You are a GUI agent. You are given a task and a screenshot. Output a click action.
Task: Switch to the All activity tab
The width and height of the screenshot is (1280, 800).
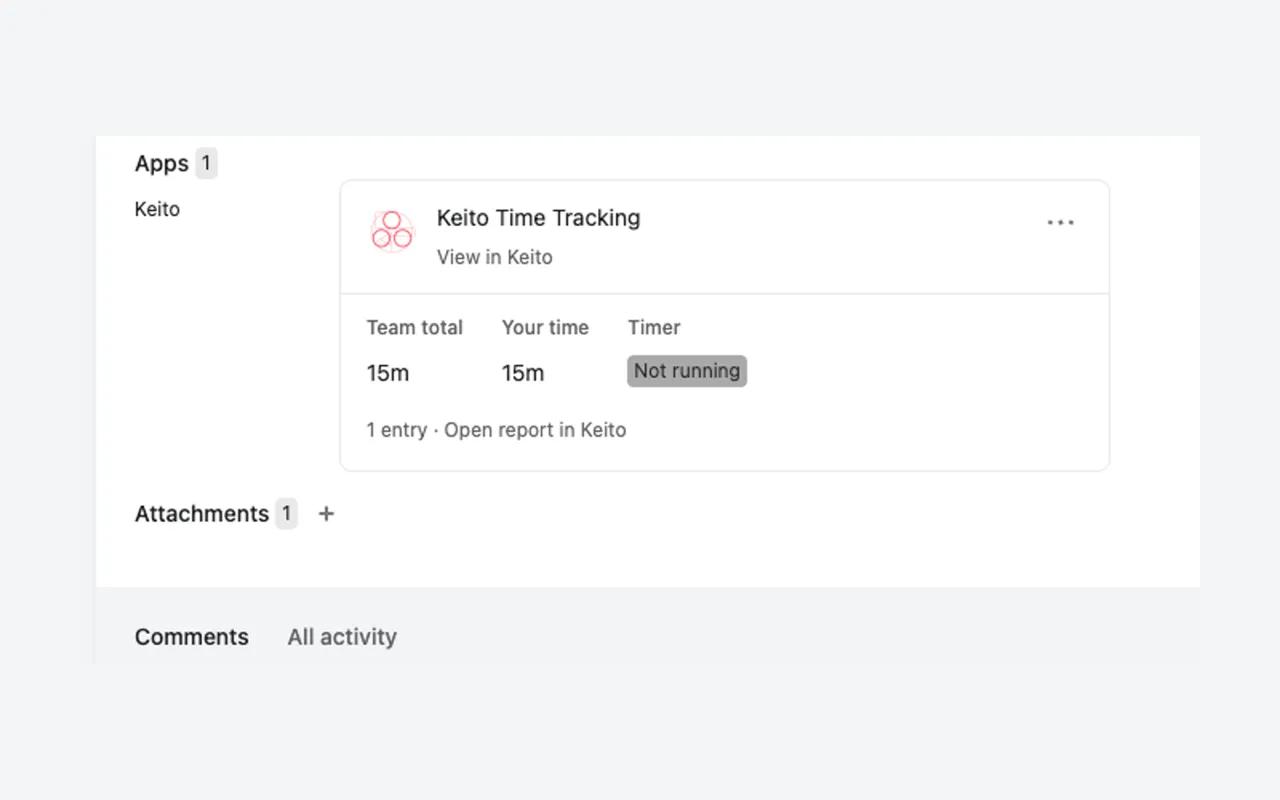(x=342, y=637)
